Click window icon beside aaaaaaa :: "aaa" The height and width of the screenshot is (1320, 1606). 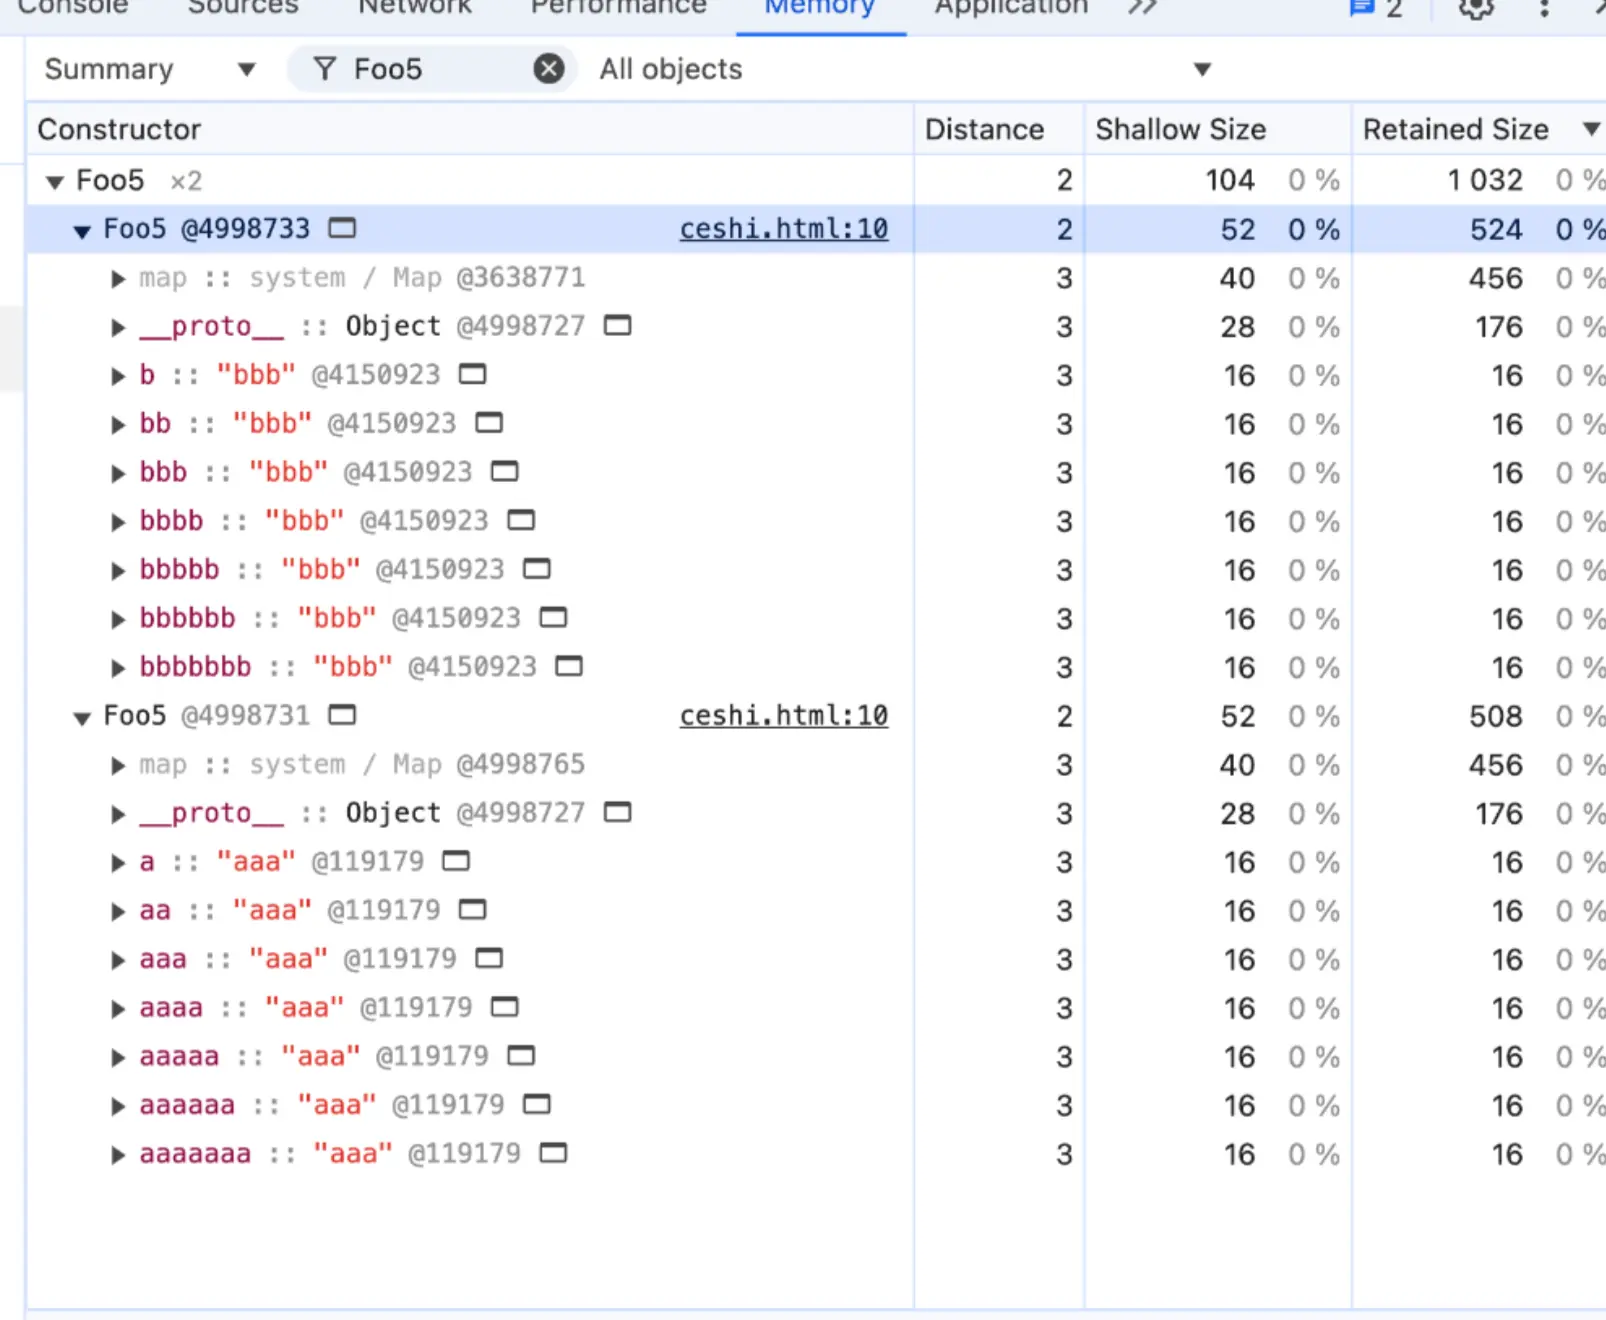click(x=553, y=1153)
